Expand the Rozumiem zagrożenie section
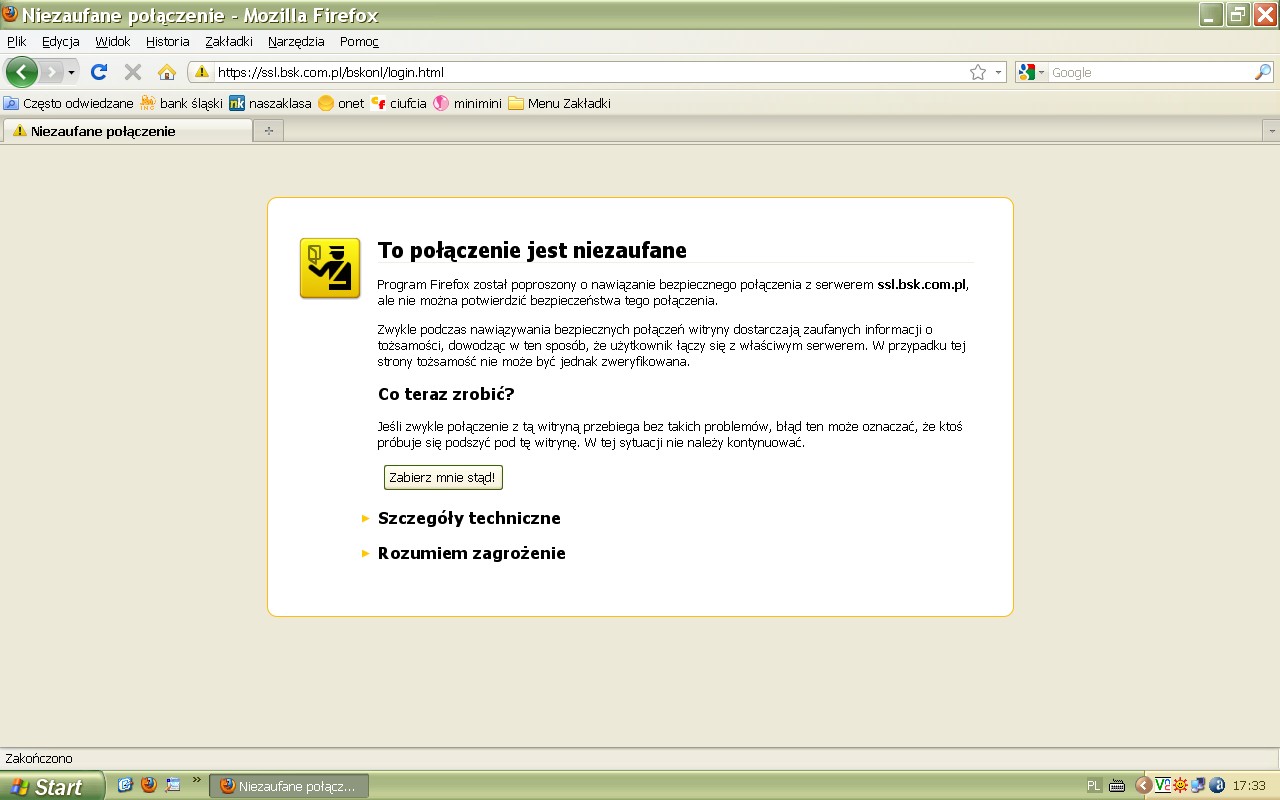1280x800 pixels. coord(471,553)
